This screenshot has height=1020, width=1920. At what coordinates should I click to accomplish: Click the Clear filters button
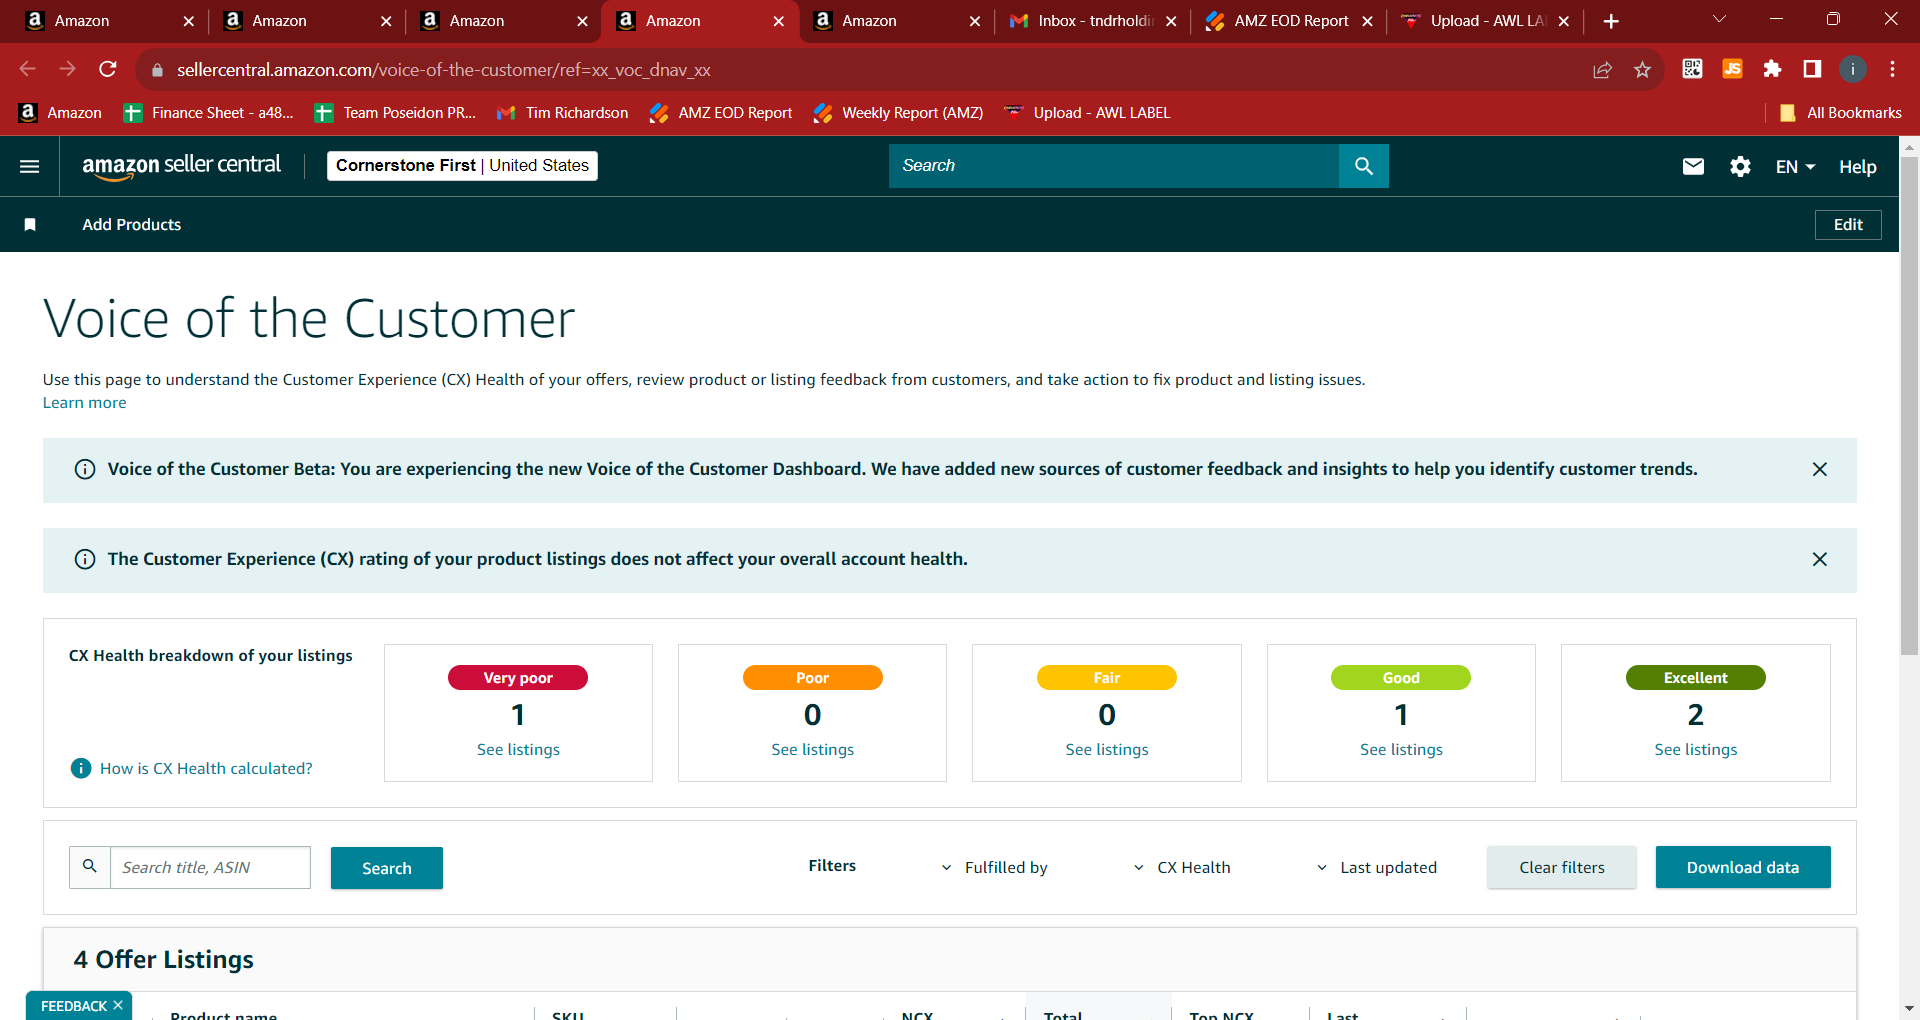pyautogui.click(x=1562, y=868)
